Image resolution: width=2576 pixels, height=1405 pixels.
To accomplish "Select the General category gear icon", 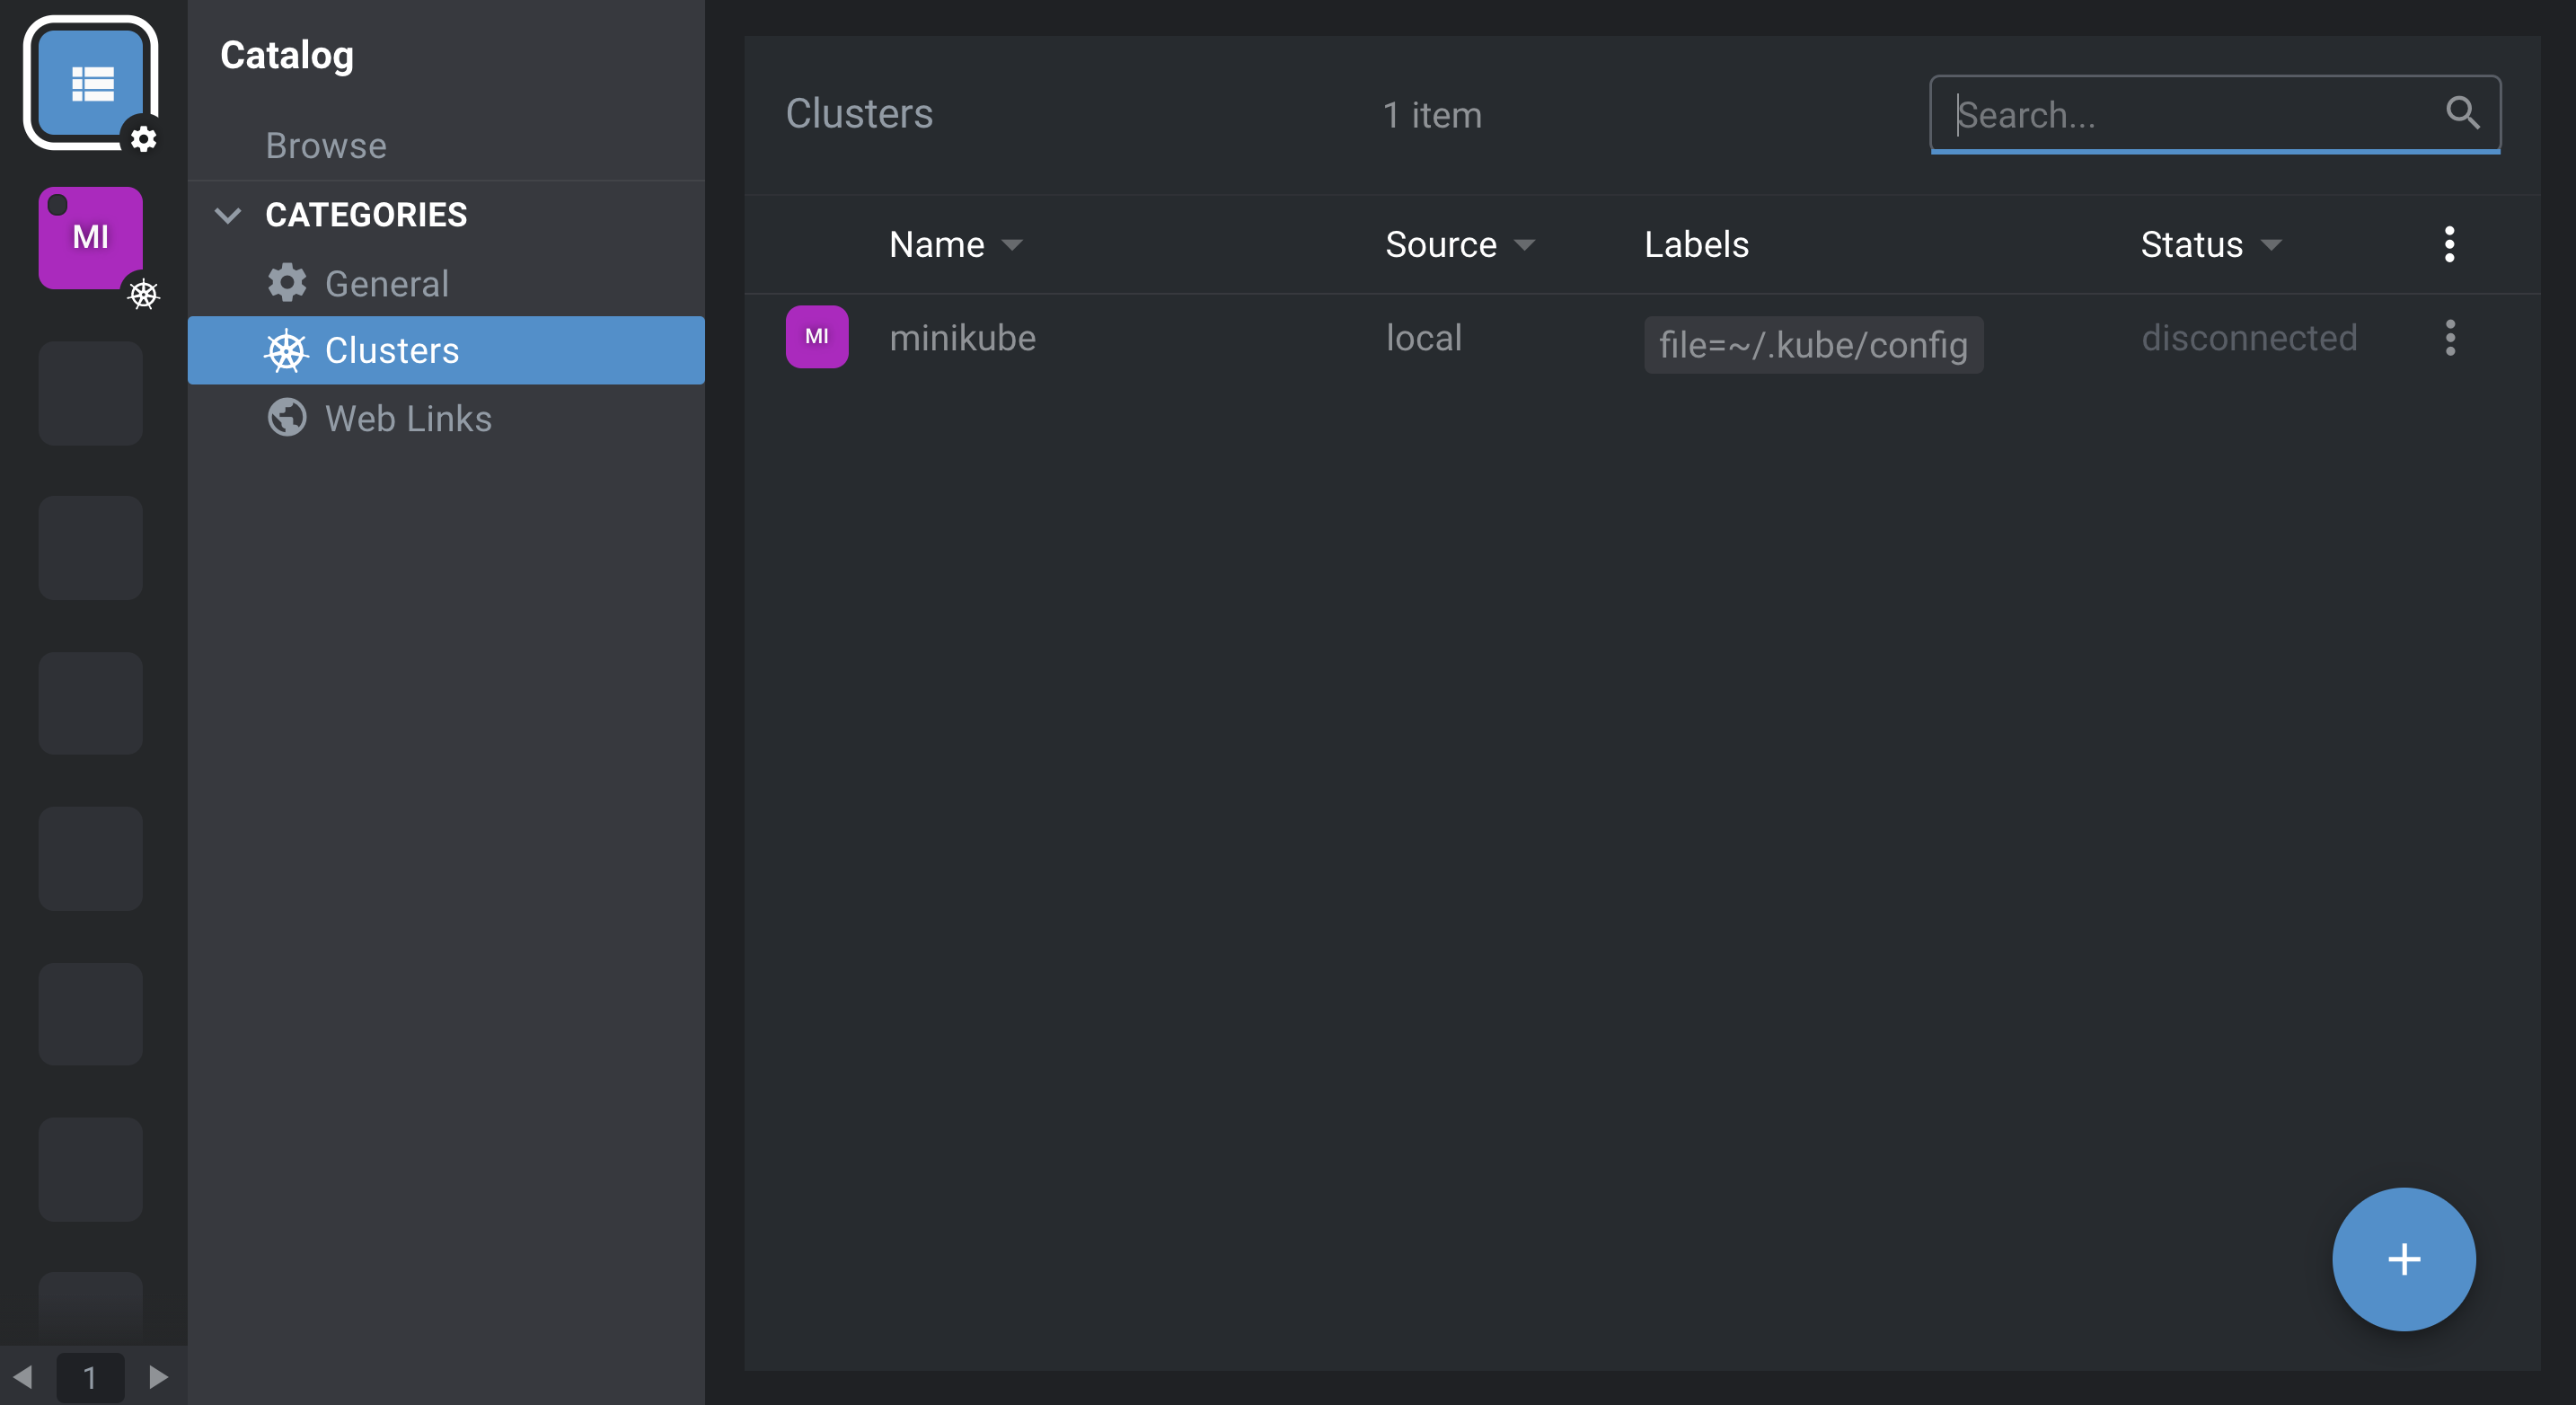I will click(286, 283).
